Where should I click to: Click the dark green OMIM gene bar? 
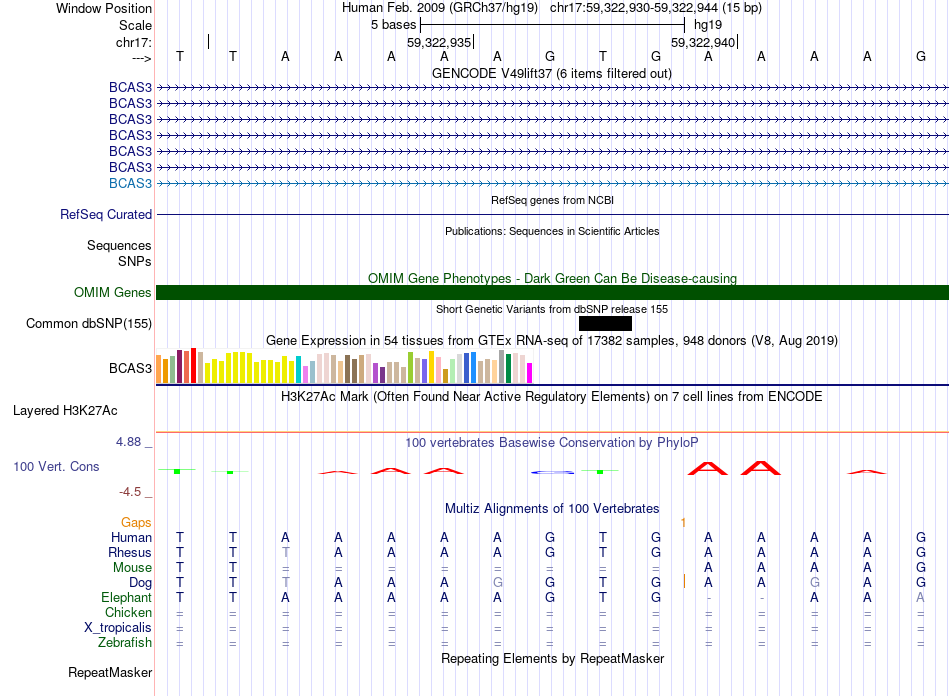pyautogui.click(x=552, y=293)
